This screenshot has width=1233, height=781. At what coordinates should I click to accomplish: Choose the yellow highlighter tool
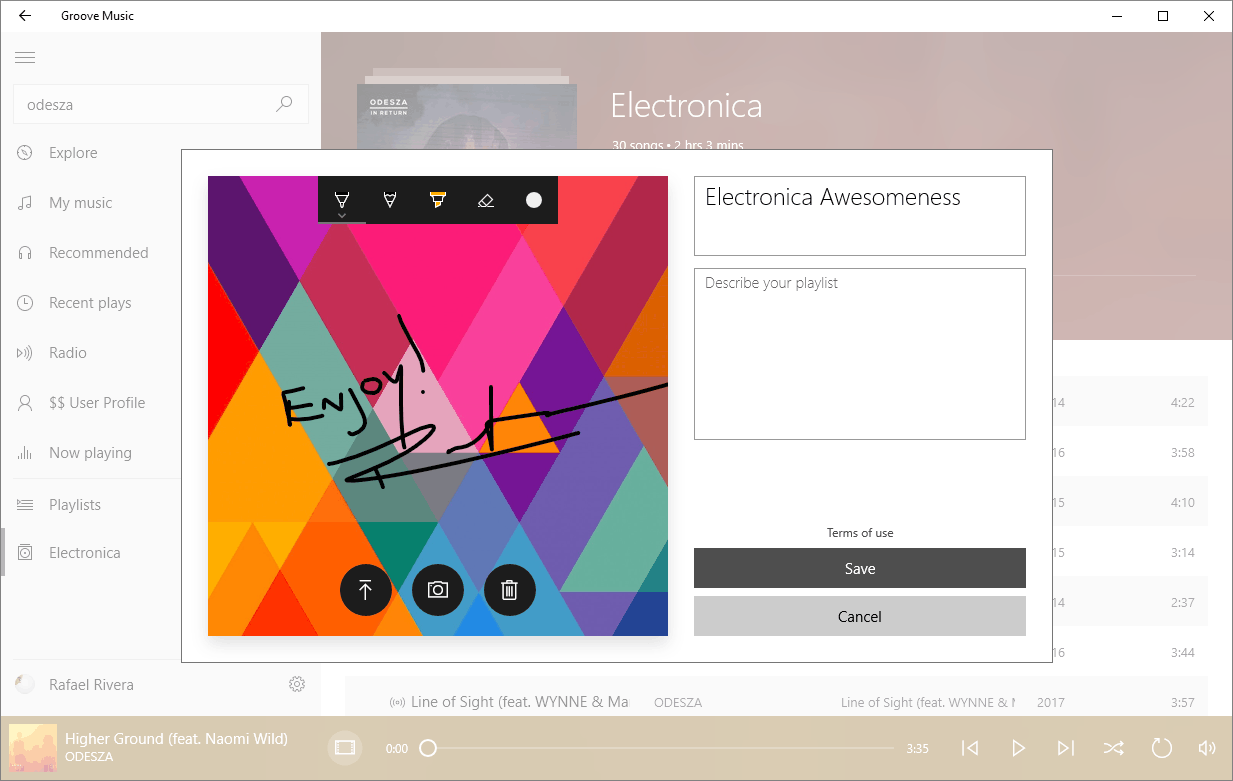438,200
